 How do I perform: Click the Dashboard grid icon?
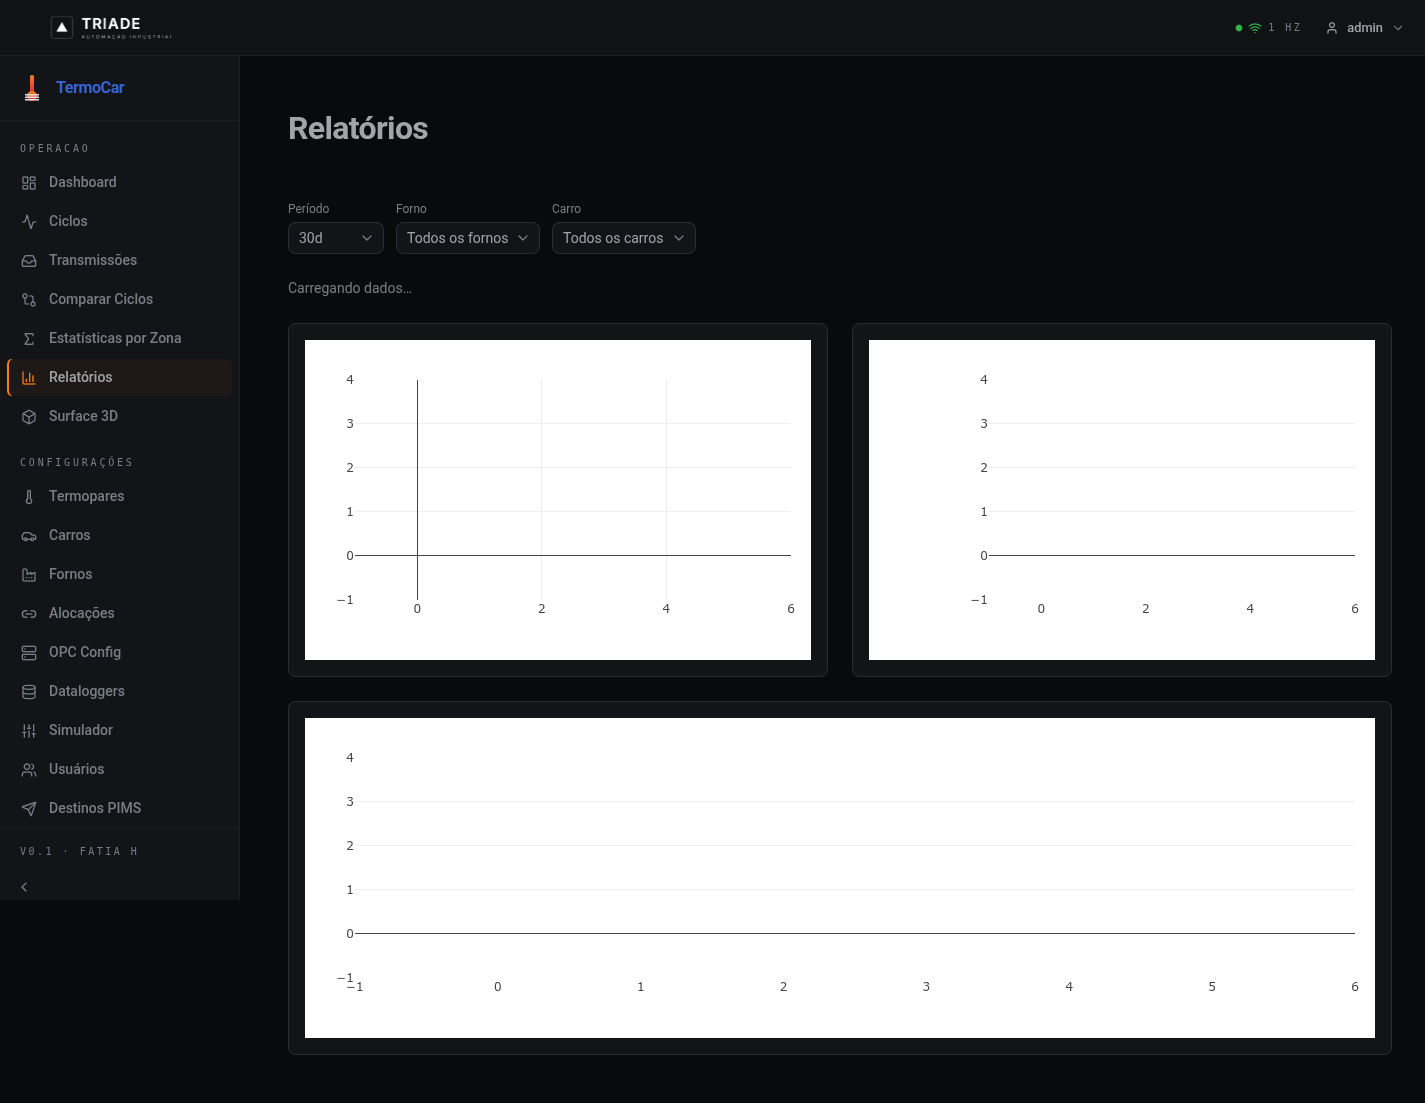click(29, 183)
